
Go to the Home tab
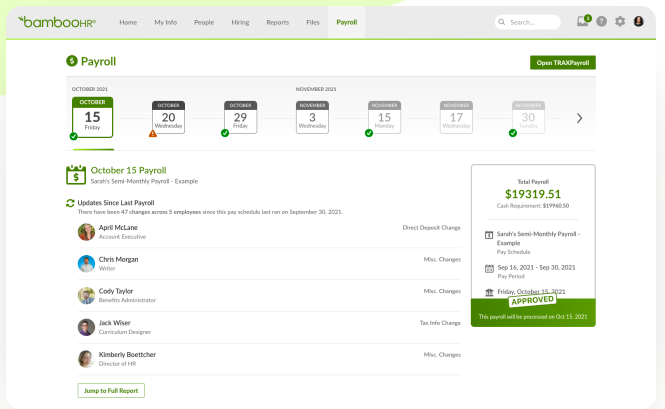tap(128, 22)
